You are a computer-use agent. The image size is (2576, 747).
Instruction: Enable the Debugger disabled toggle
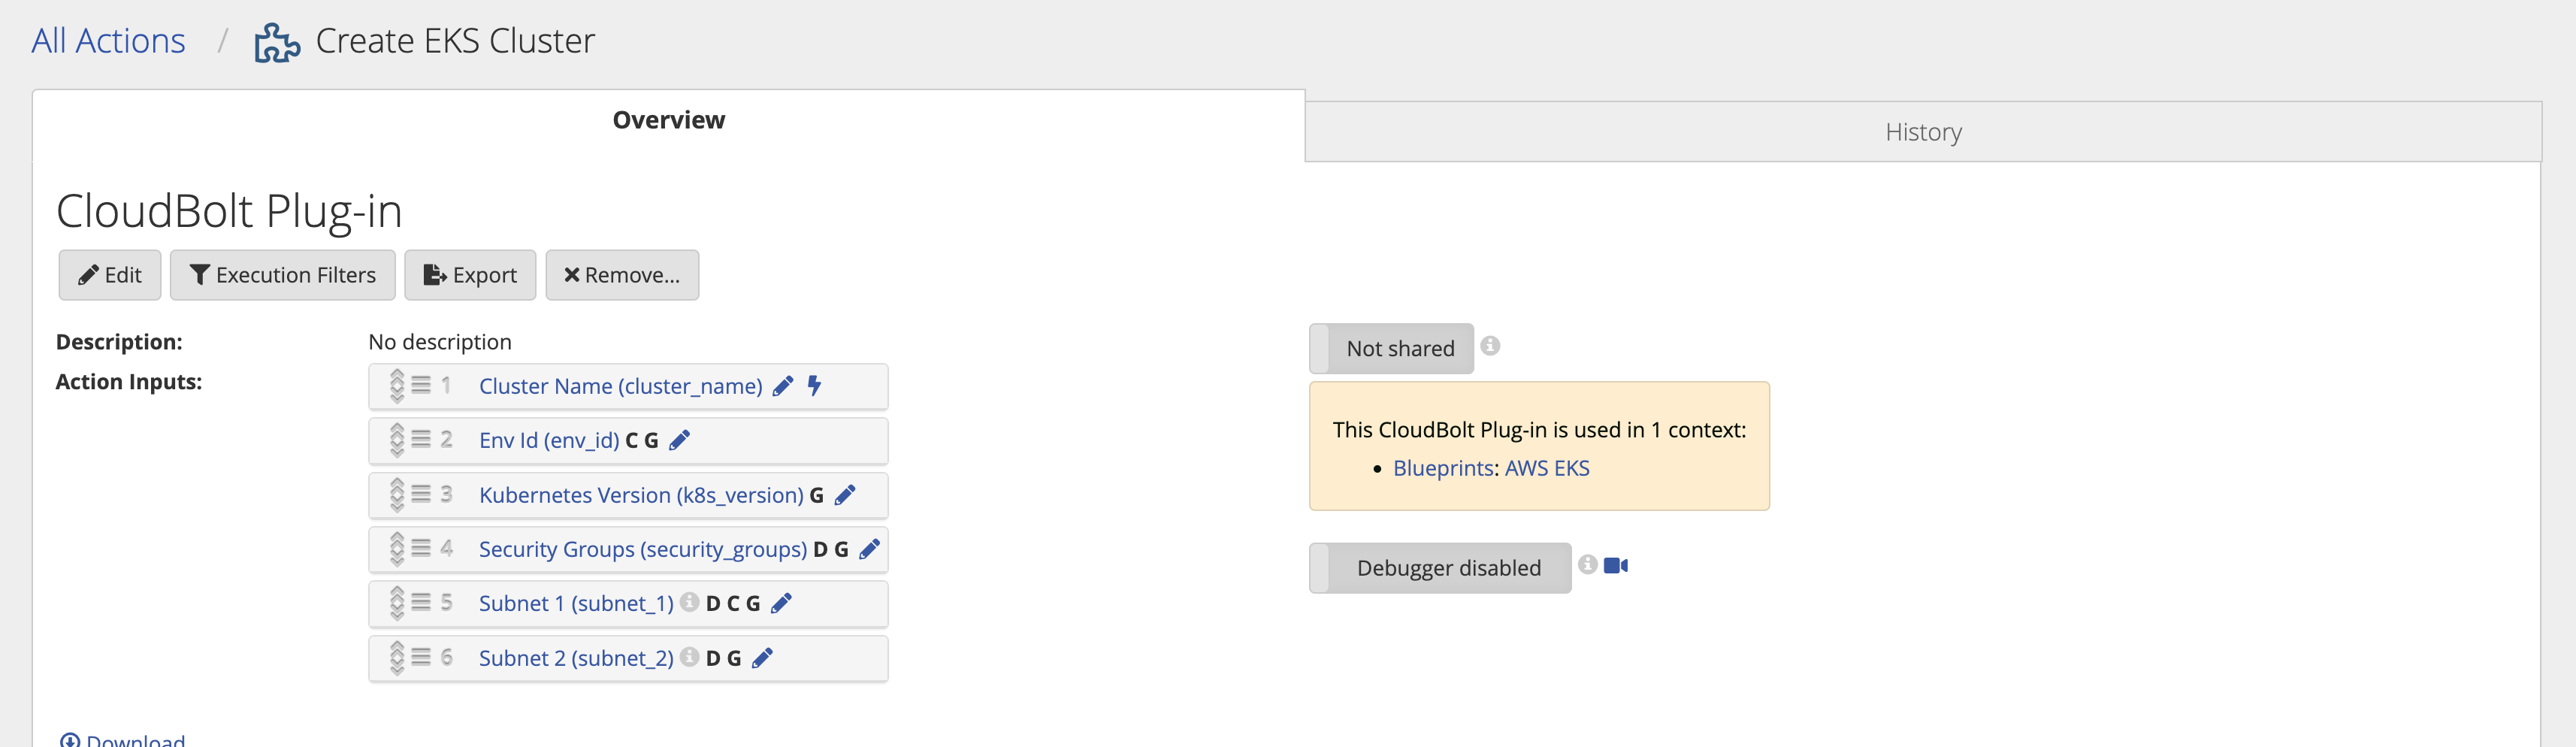pos(1439,568)
